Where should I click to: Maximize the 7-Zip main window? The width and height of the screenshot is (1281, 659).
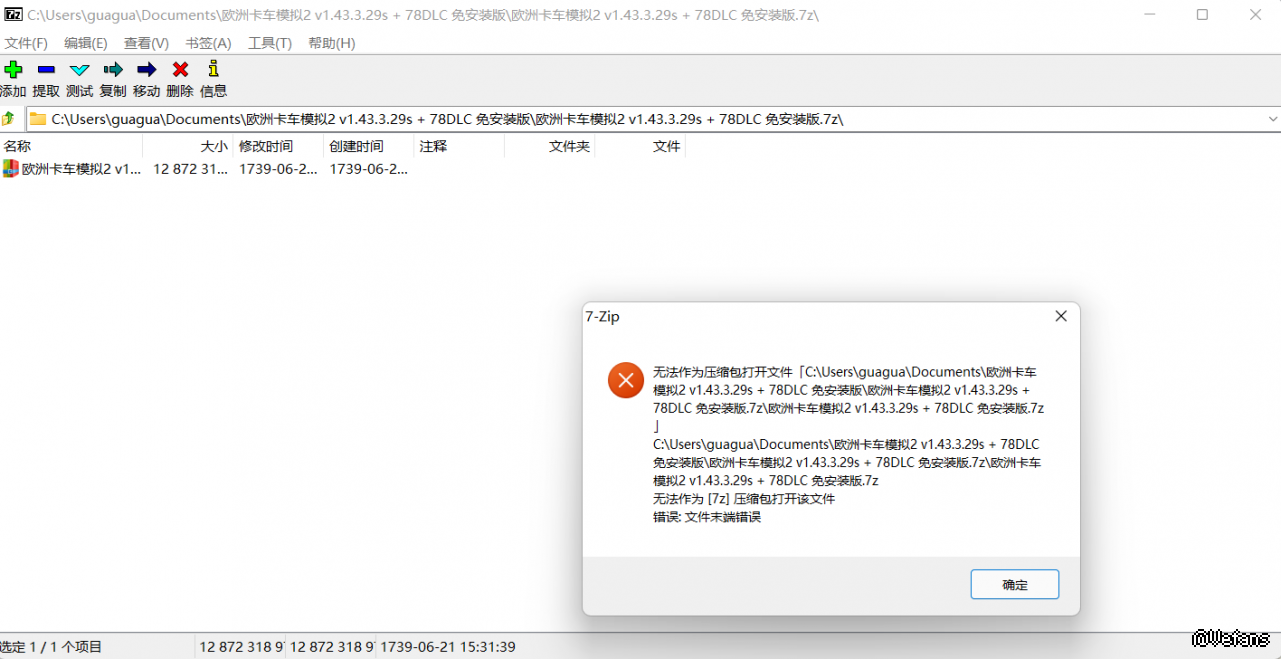1202,15
